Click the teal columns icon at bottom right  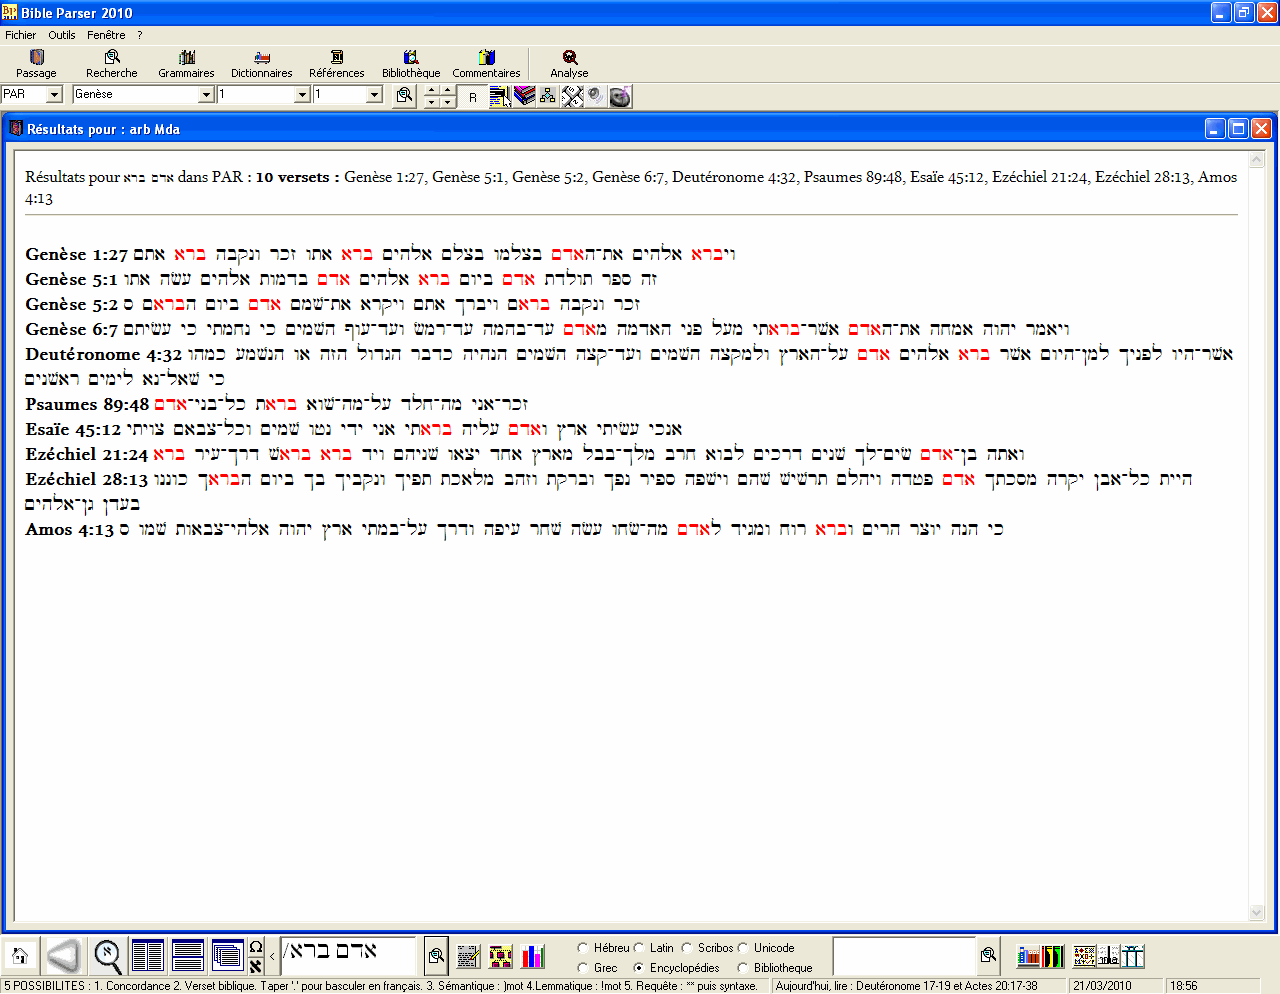click(x=1133, y=956)
